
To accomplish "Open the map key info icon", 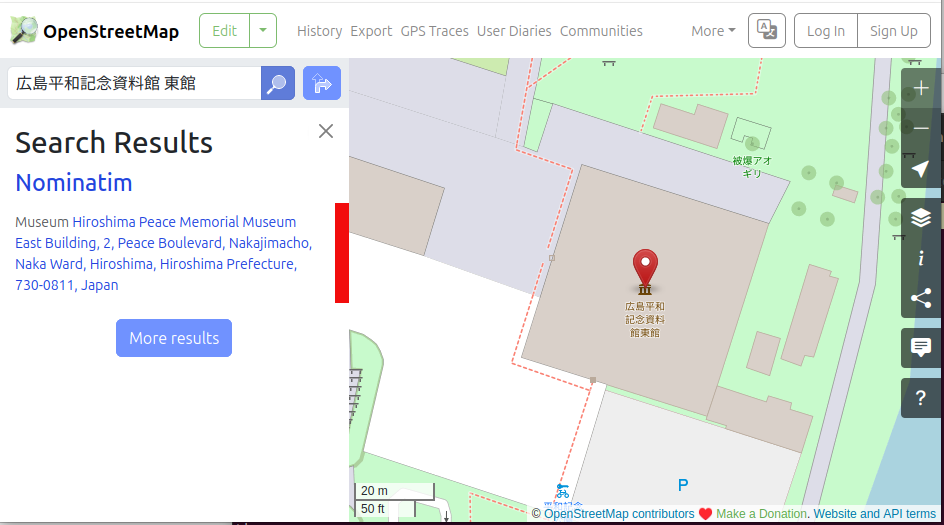I will [x=921, y=258].
